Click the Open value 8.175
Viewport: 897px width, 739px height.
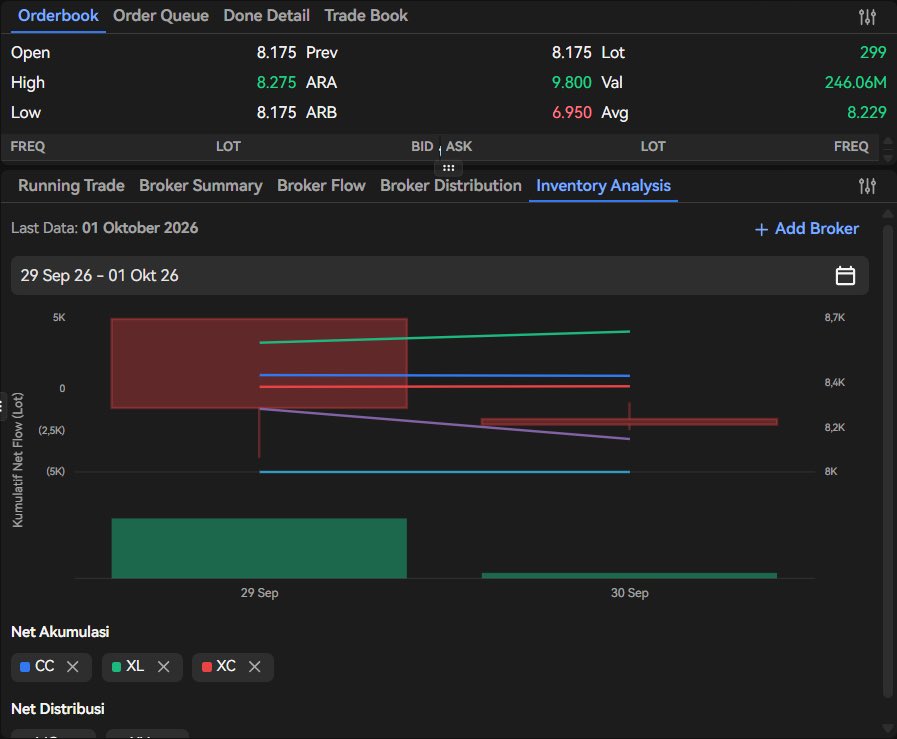276,53
